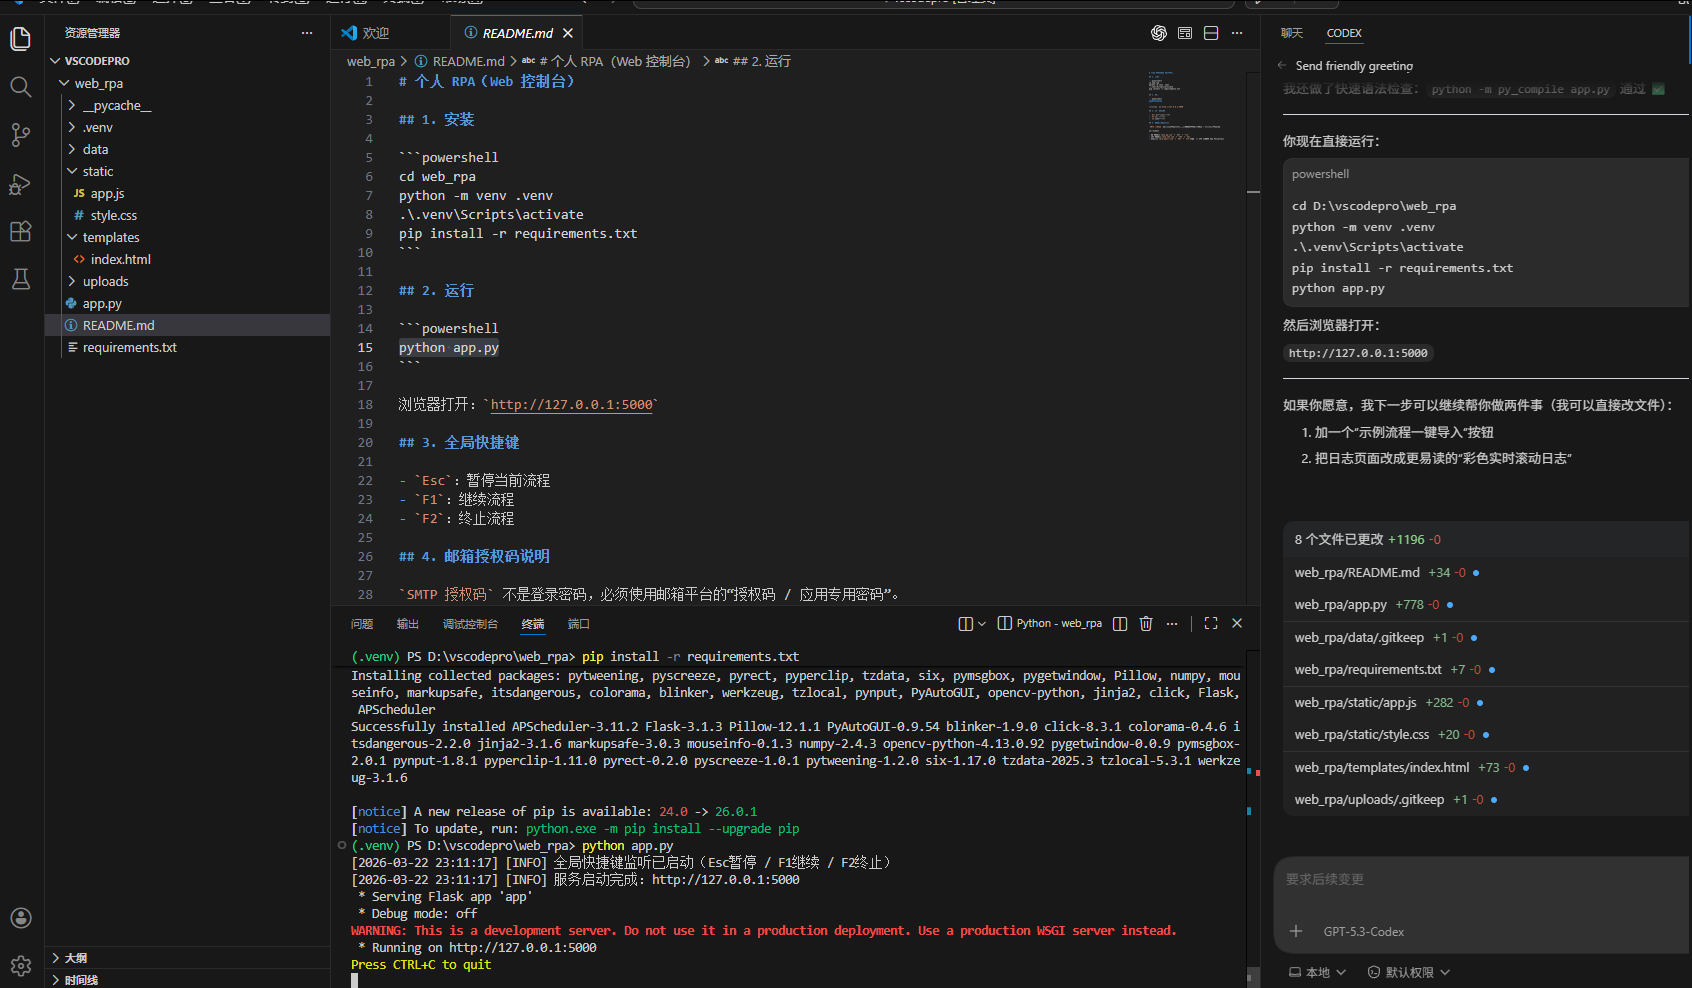Image resolution: width=1692 pixels, height=988 pixels.
Task: Open Explorer panel more actions menu
Action: tap(307, 33)
